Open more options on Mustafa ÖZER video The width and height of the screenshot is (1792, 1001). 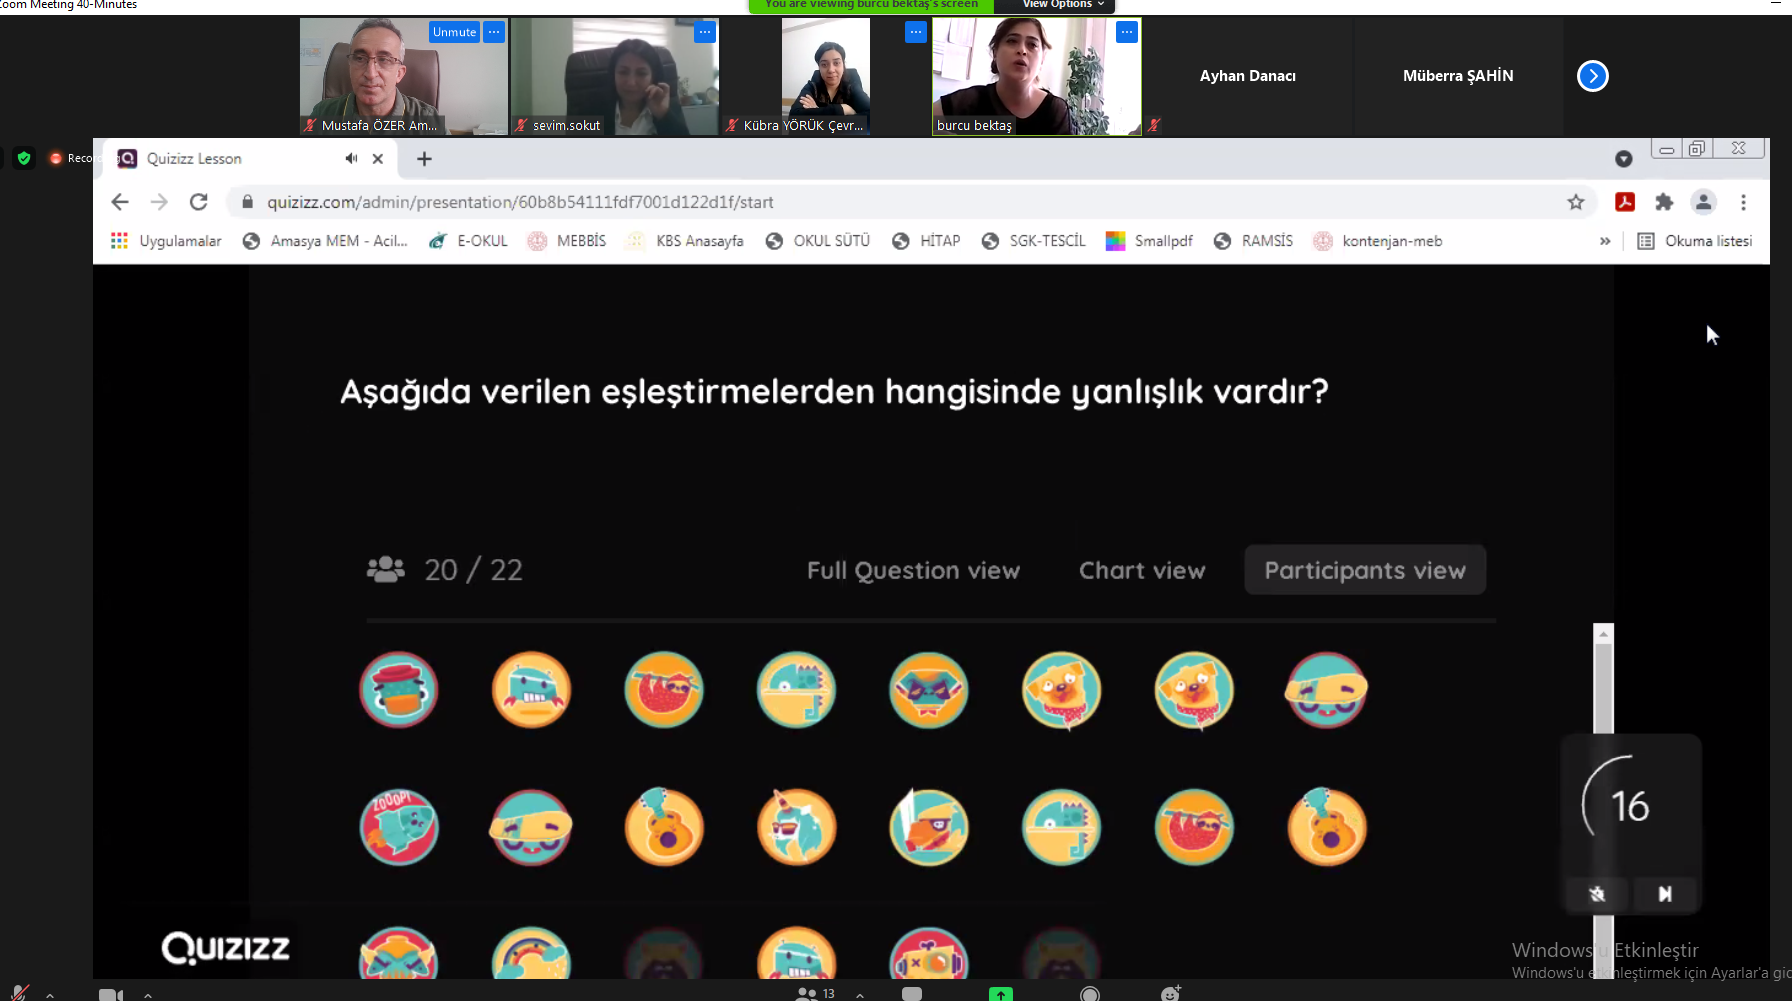(494, 32)
